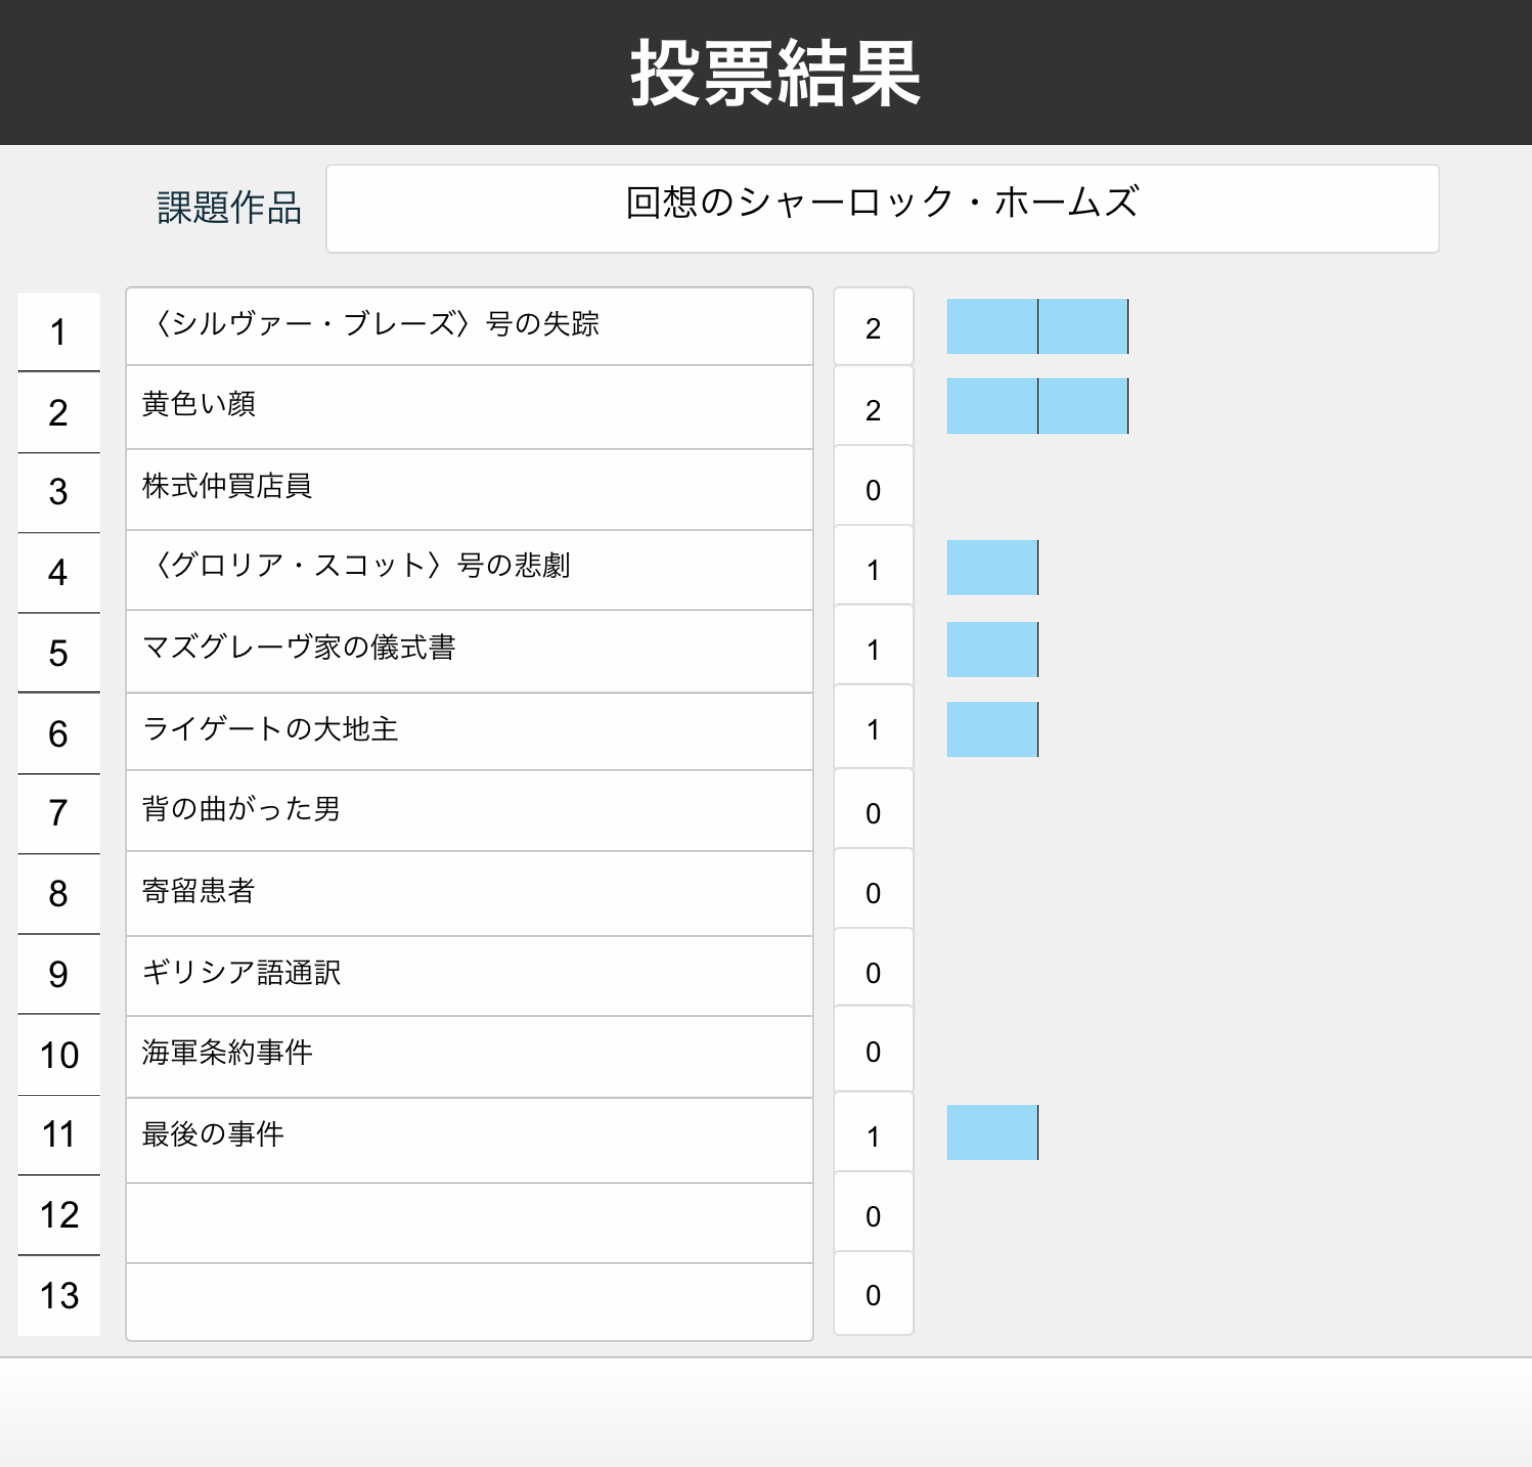Click the 〈グロリア・スコット〉号の悲劇 entry
The width and height of the screenshot is (1532, 1467).
(468, 568)
